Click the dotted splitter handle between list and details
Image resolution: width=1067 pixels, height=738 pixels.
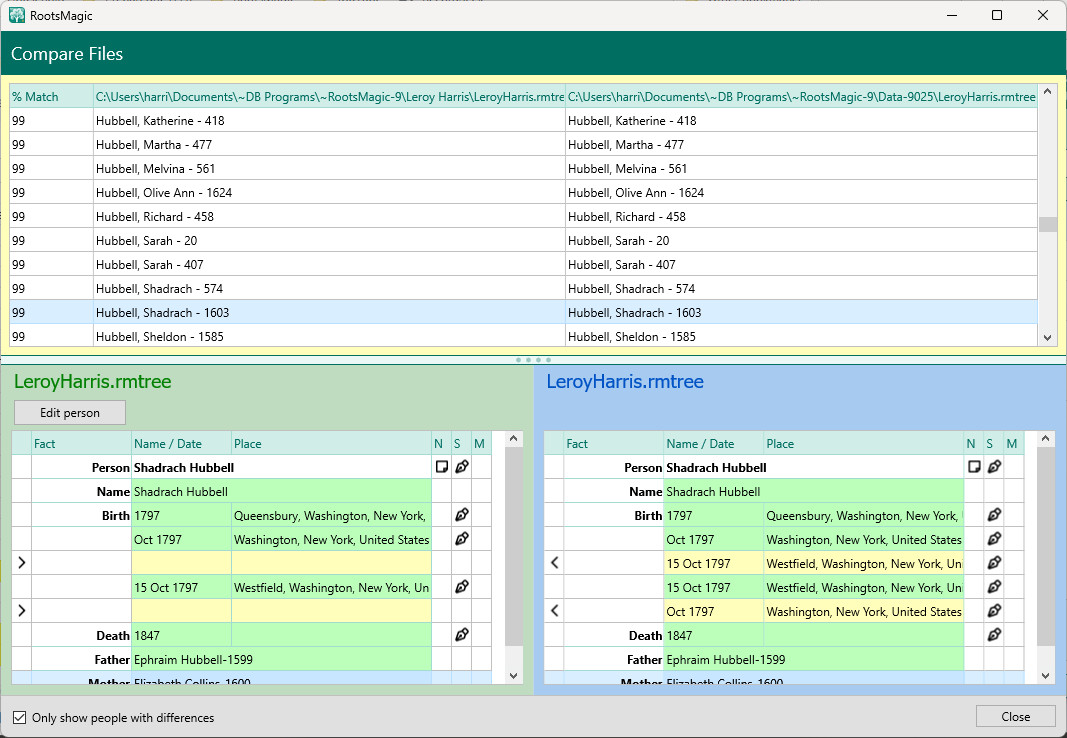click(x=533, y=360)
